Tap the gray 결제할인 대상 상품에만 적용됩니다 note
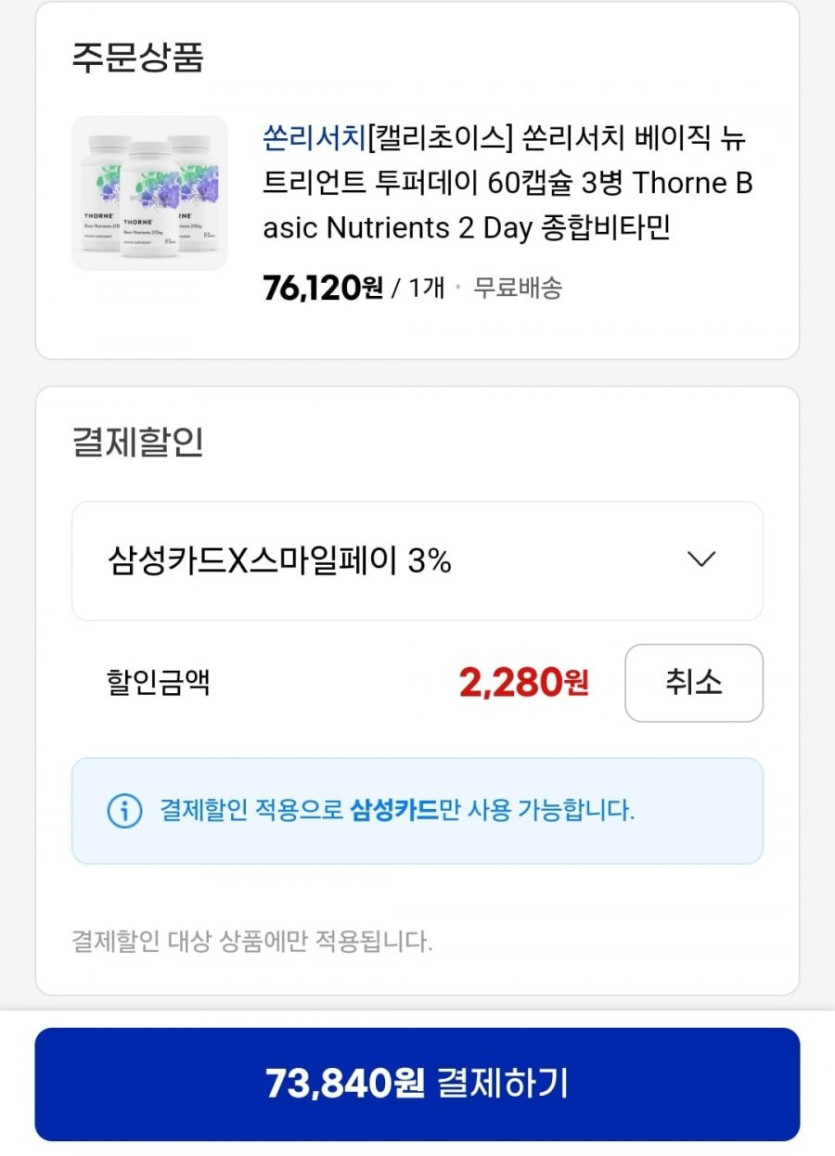The width and height of the screenshot is (835, 1156). [252, 941]
